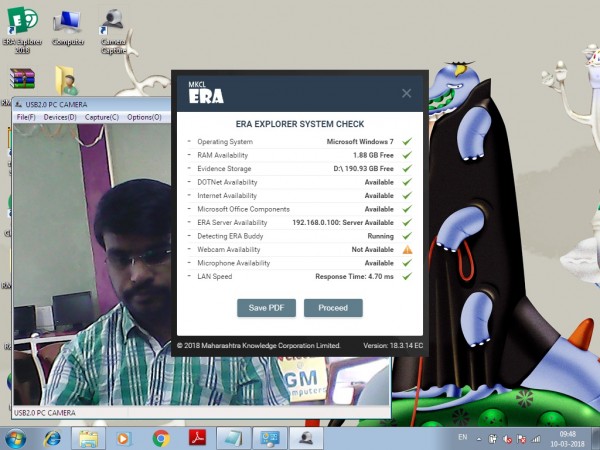Screen dimensions: 600x450
Task: Click the RAM Availability green checkmark
Action: [x=407, y=155]
